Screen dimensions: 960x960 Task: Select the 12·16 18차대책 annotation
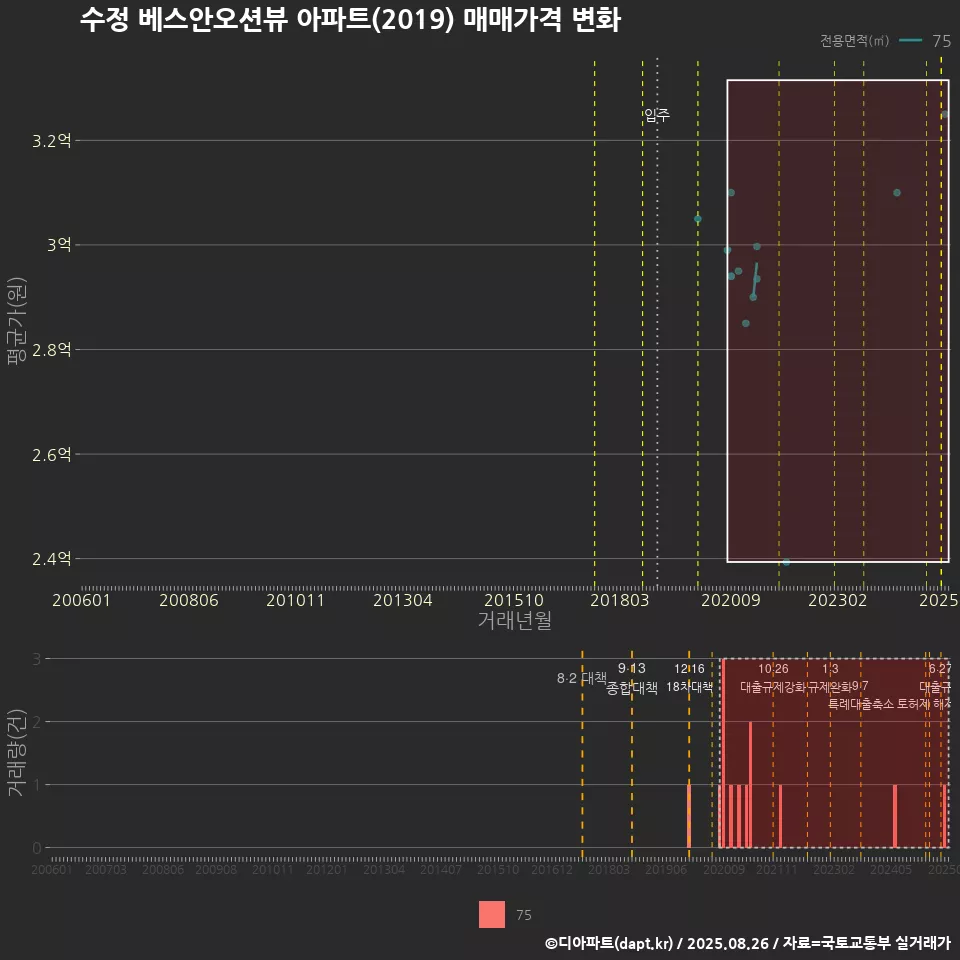(691, 678)
